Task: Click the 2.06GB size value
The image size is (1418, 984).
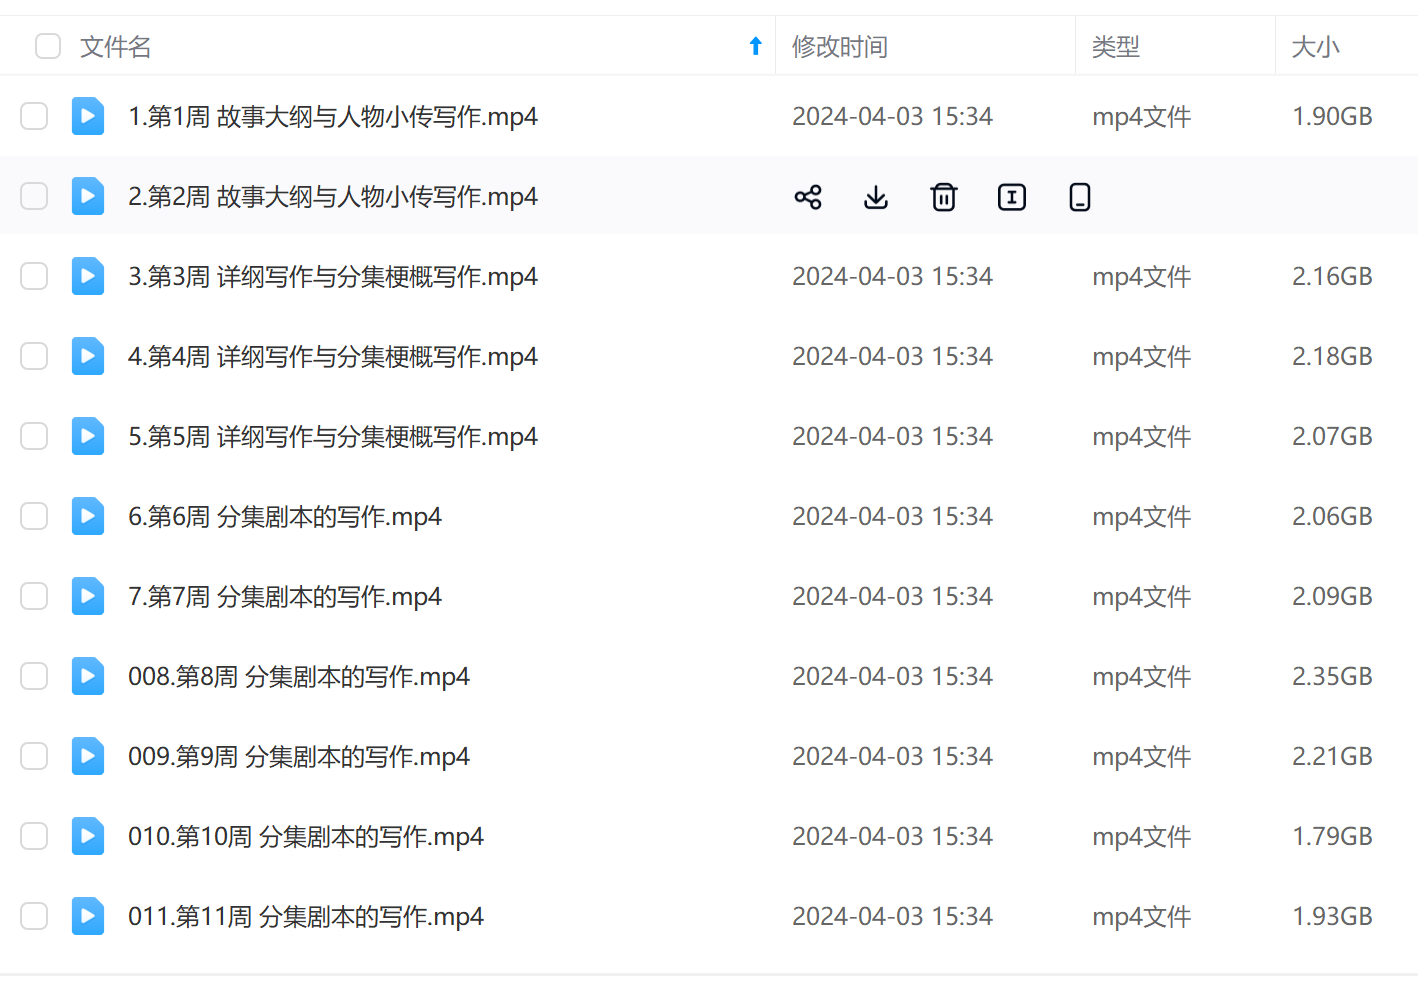Action: pyautogui.click(x=1332, y=517)
